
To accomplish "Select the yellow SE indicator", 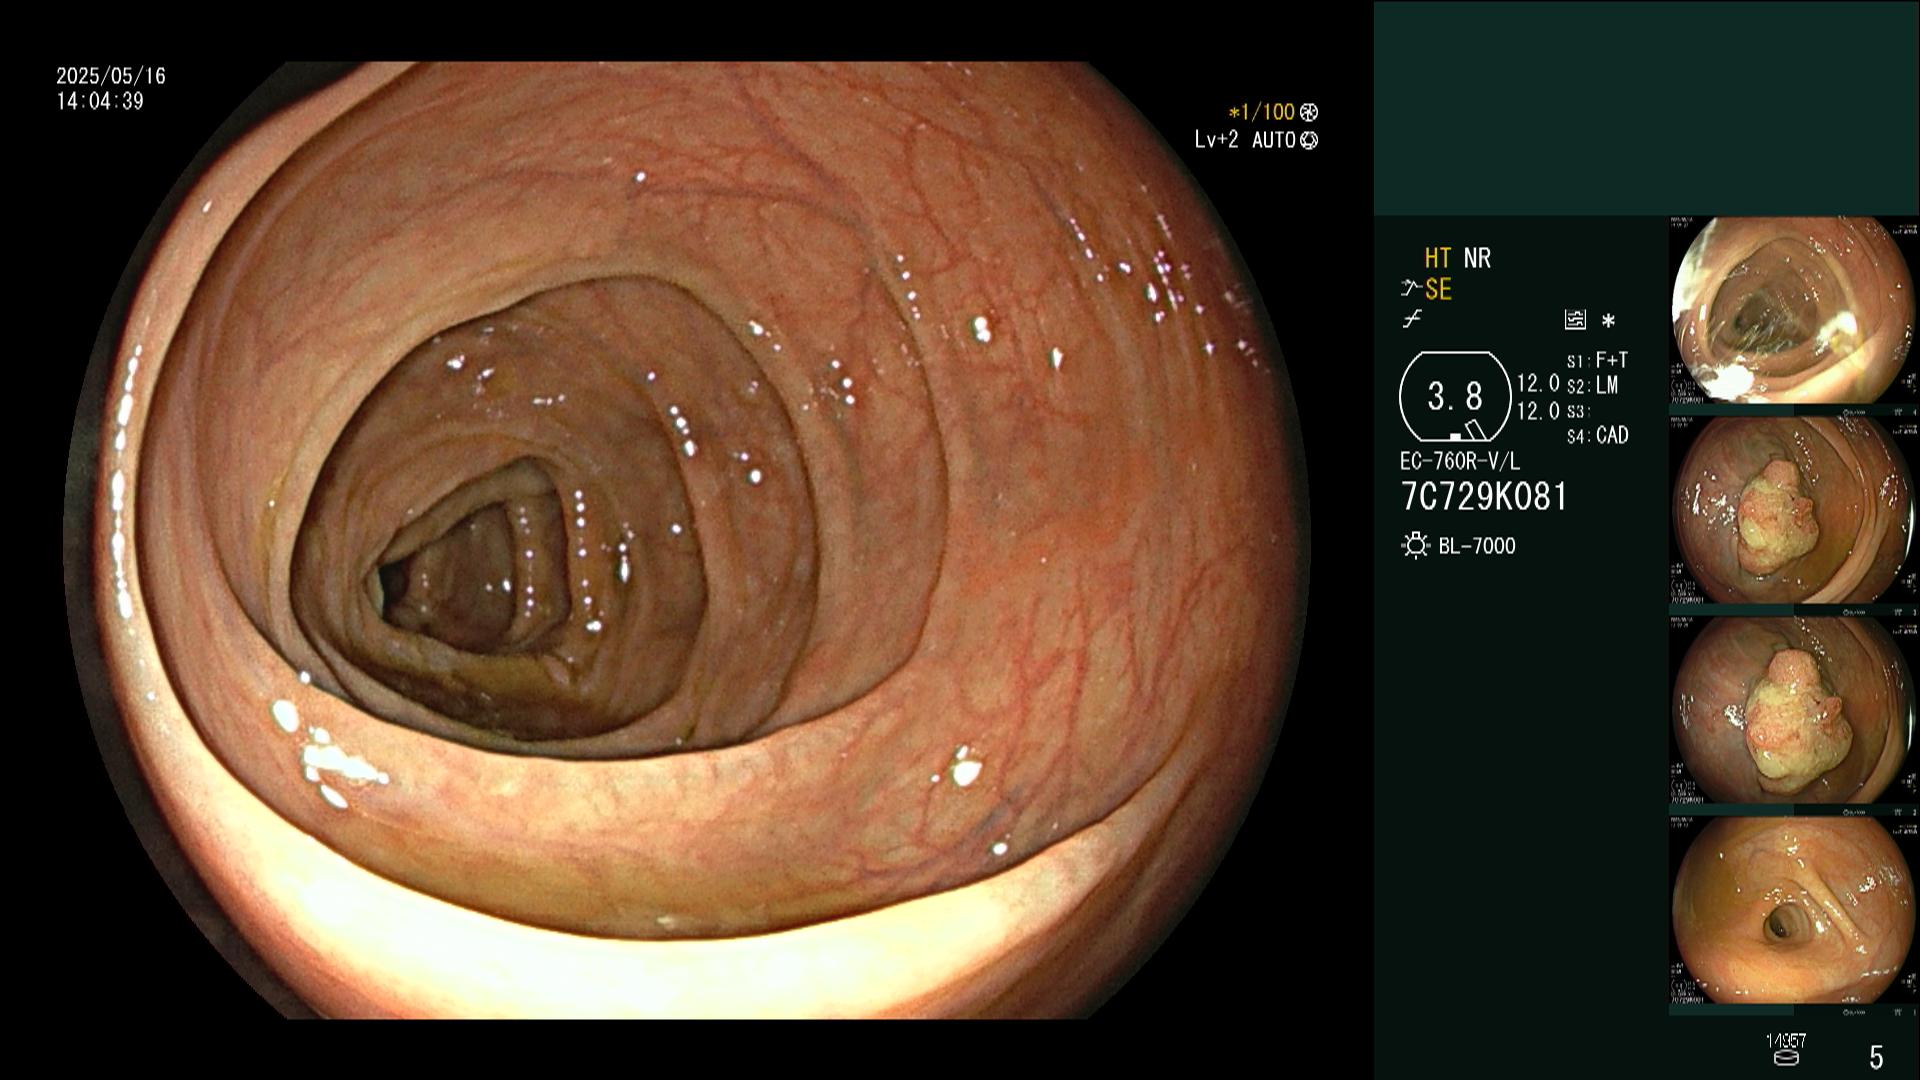I will point(1438,290).
